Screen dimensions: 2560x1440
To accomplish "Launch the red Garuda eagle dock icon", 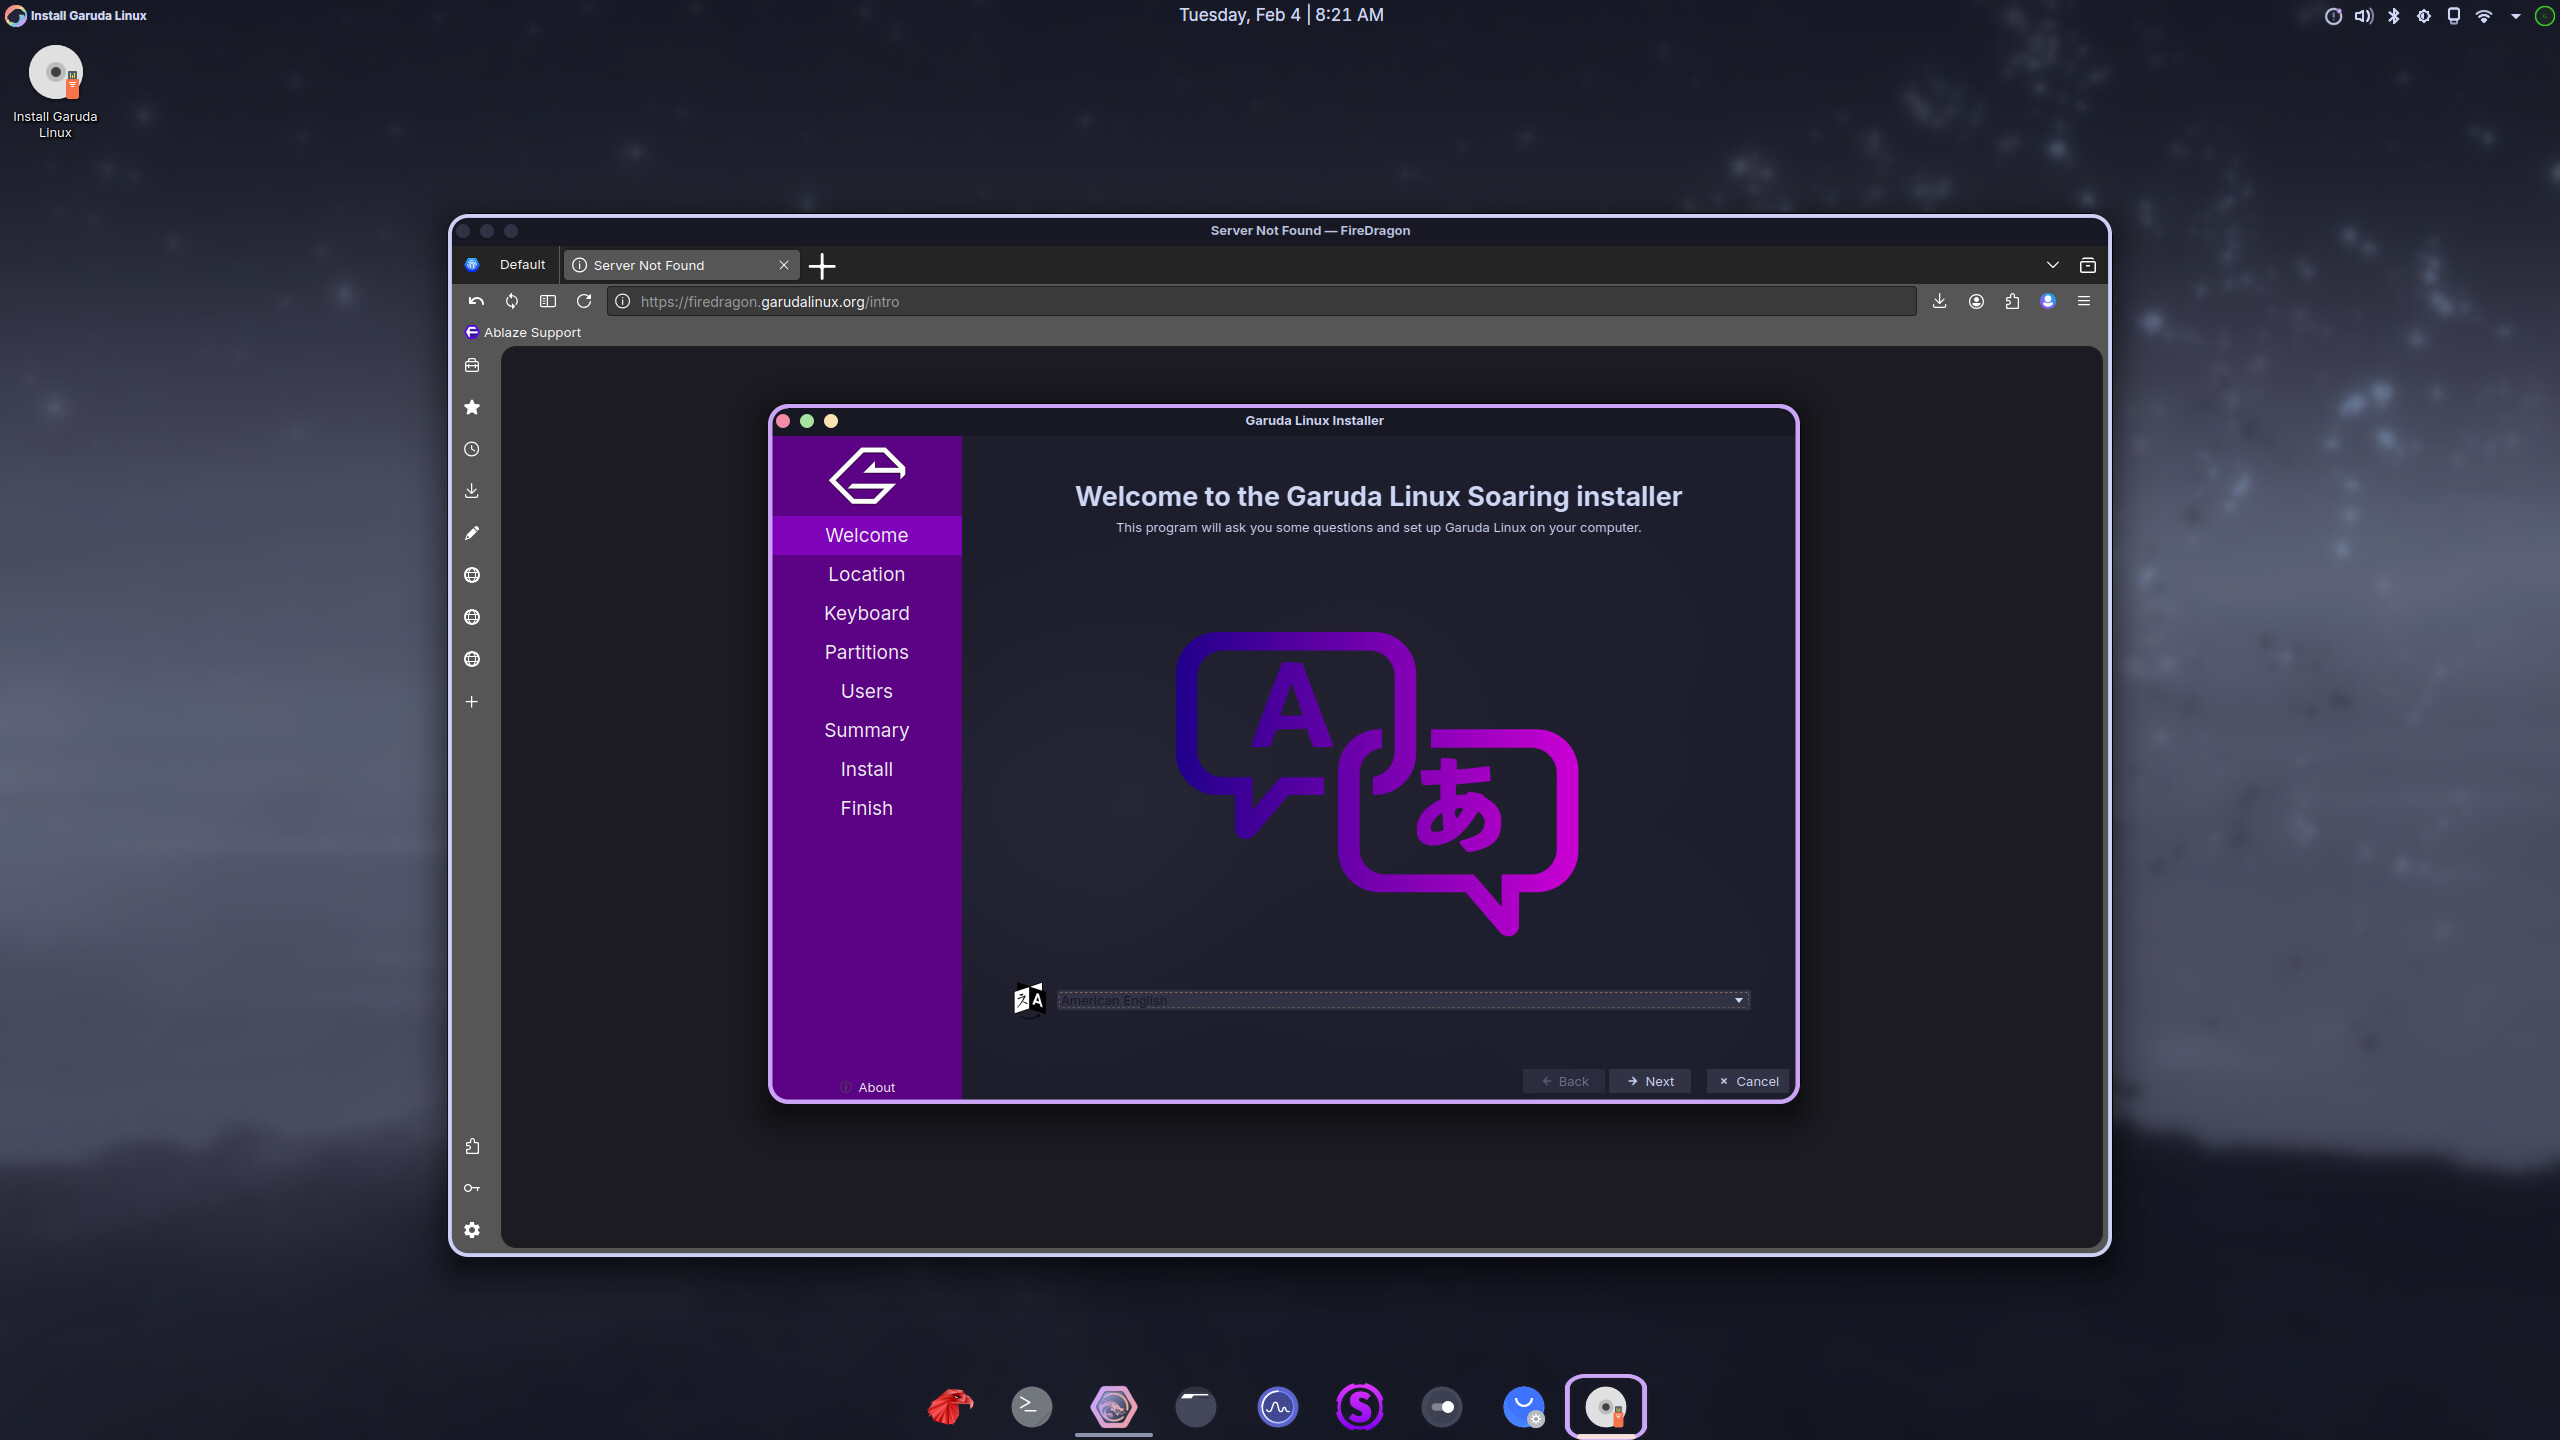I will tap(950, 1406).
